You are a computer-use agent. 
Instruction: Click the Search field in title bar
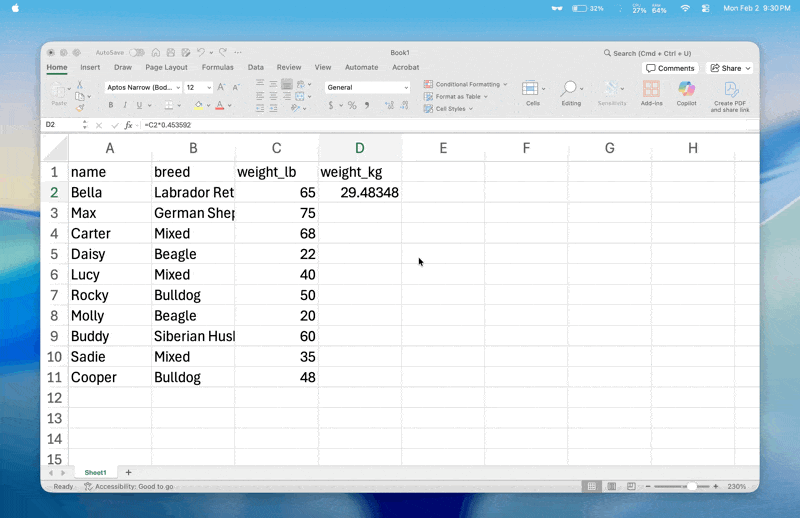point(647,53)
